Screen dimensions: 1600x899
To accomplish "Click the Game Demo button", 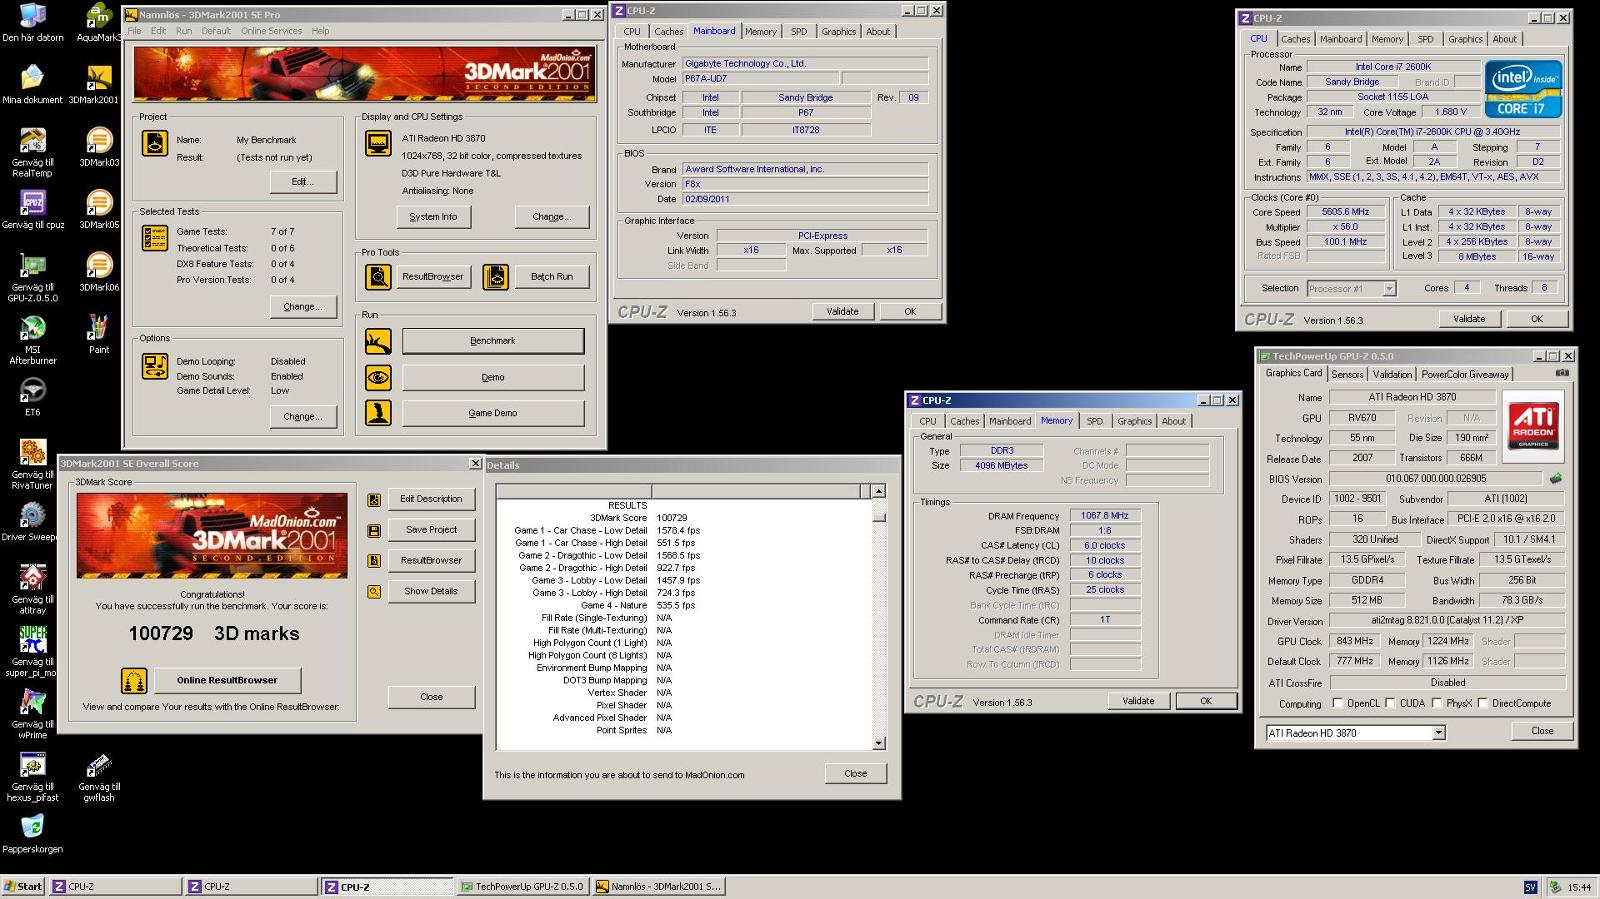I will click(493, 413).
